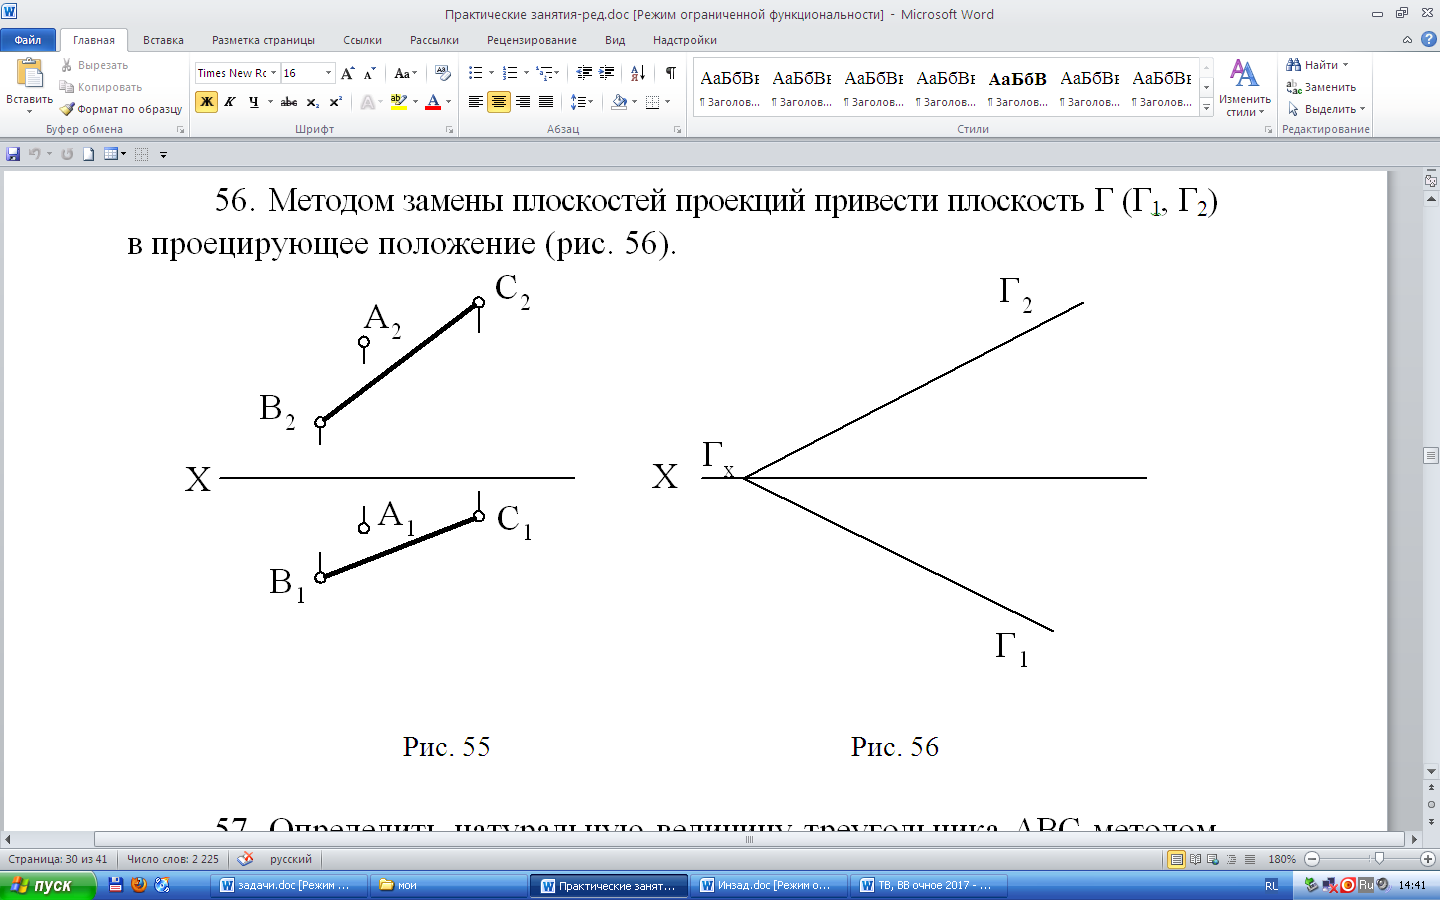
Task: Click the пуск Start button
Action: pyautogui.click(x=48, y=885)
